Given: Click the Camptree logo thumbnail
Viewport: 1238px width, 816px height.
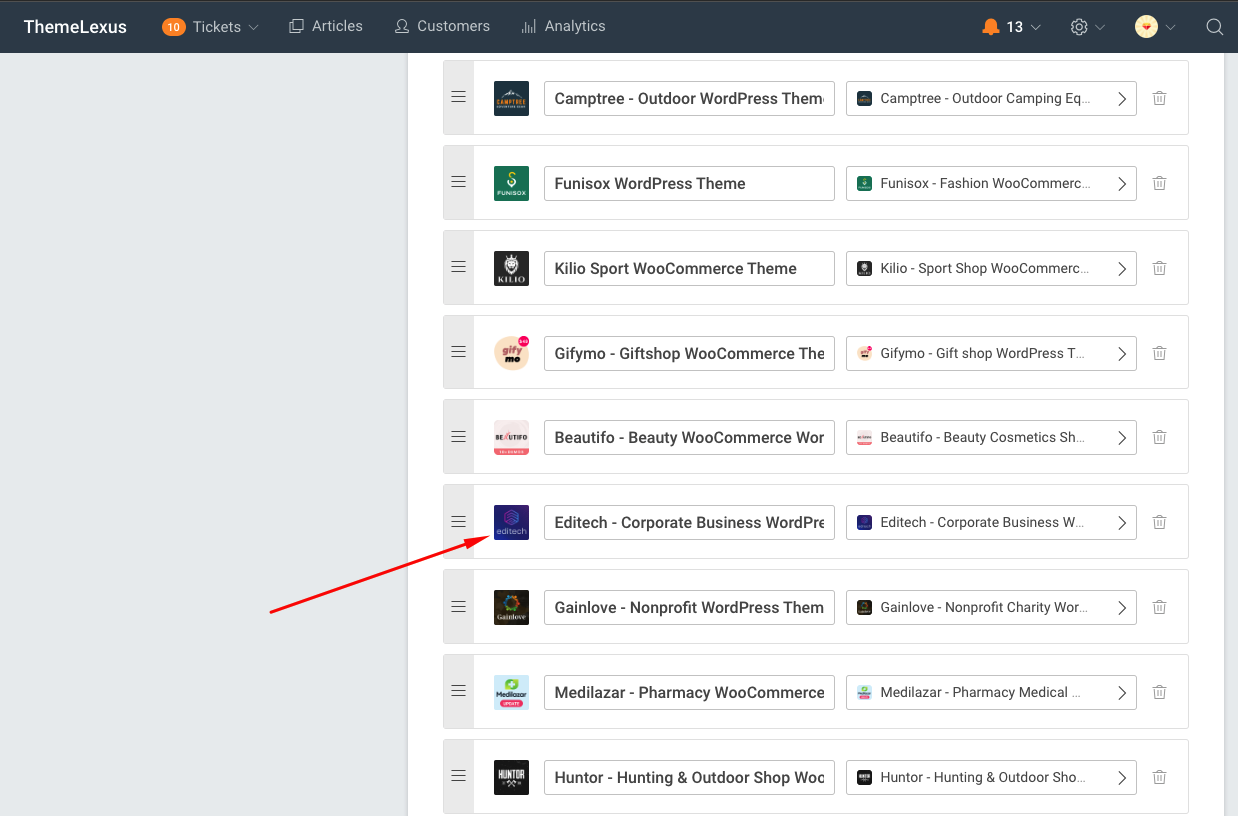Looking at the screenshot, I should (x=511, y=98).
